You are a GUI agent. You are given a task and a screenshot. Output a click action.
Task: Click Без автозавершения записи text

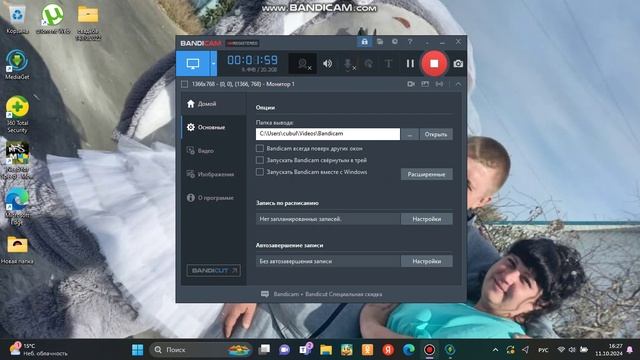[296, 261]
